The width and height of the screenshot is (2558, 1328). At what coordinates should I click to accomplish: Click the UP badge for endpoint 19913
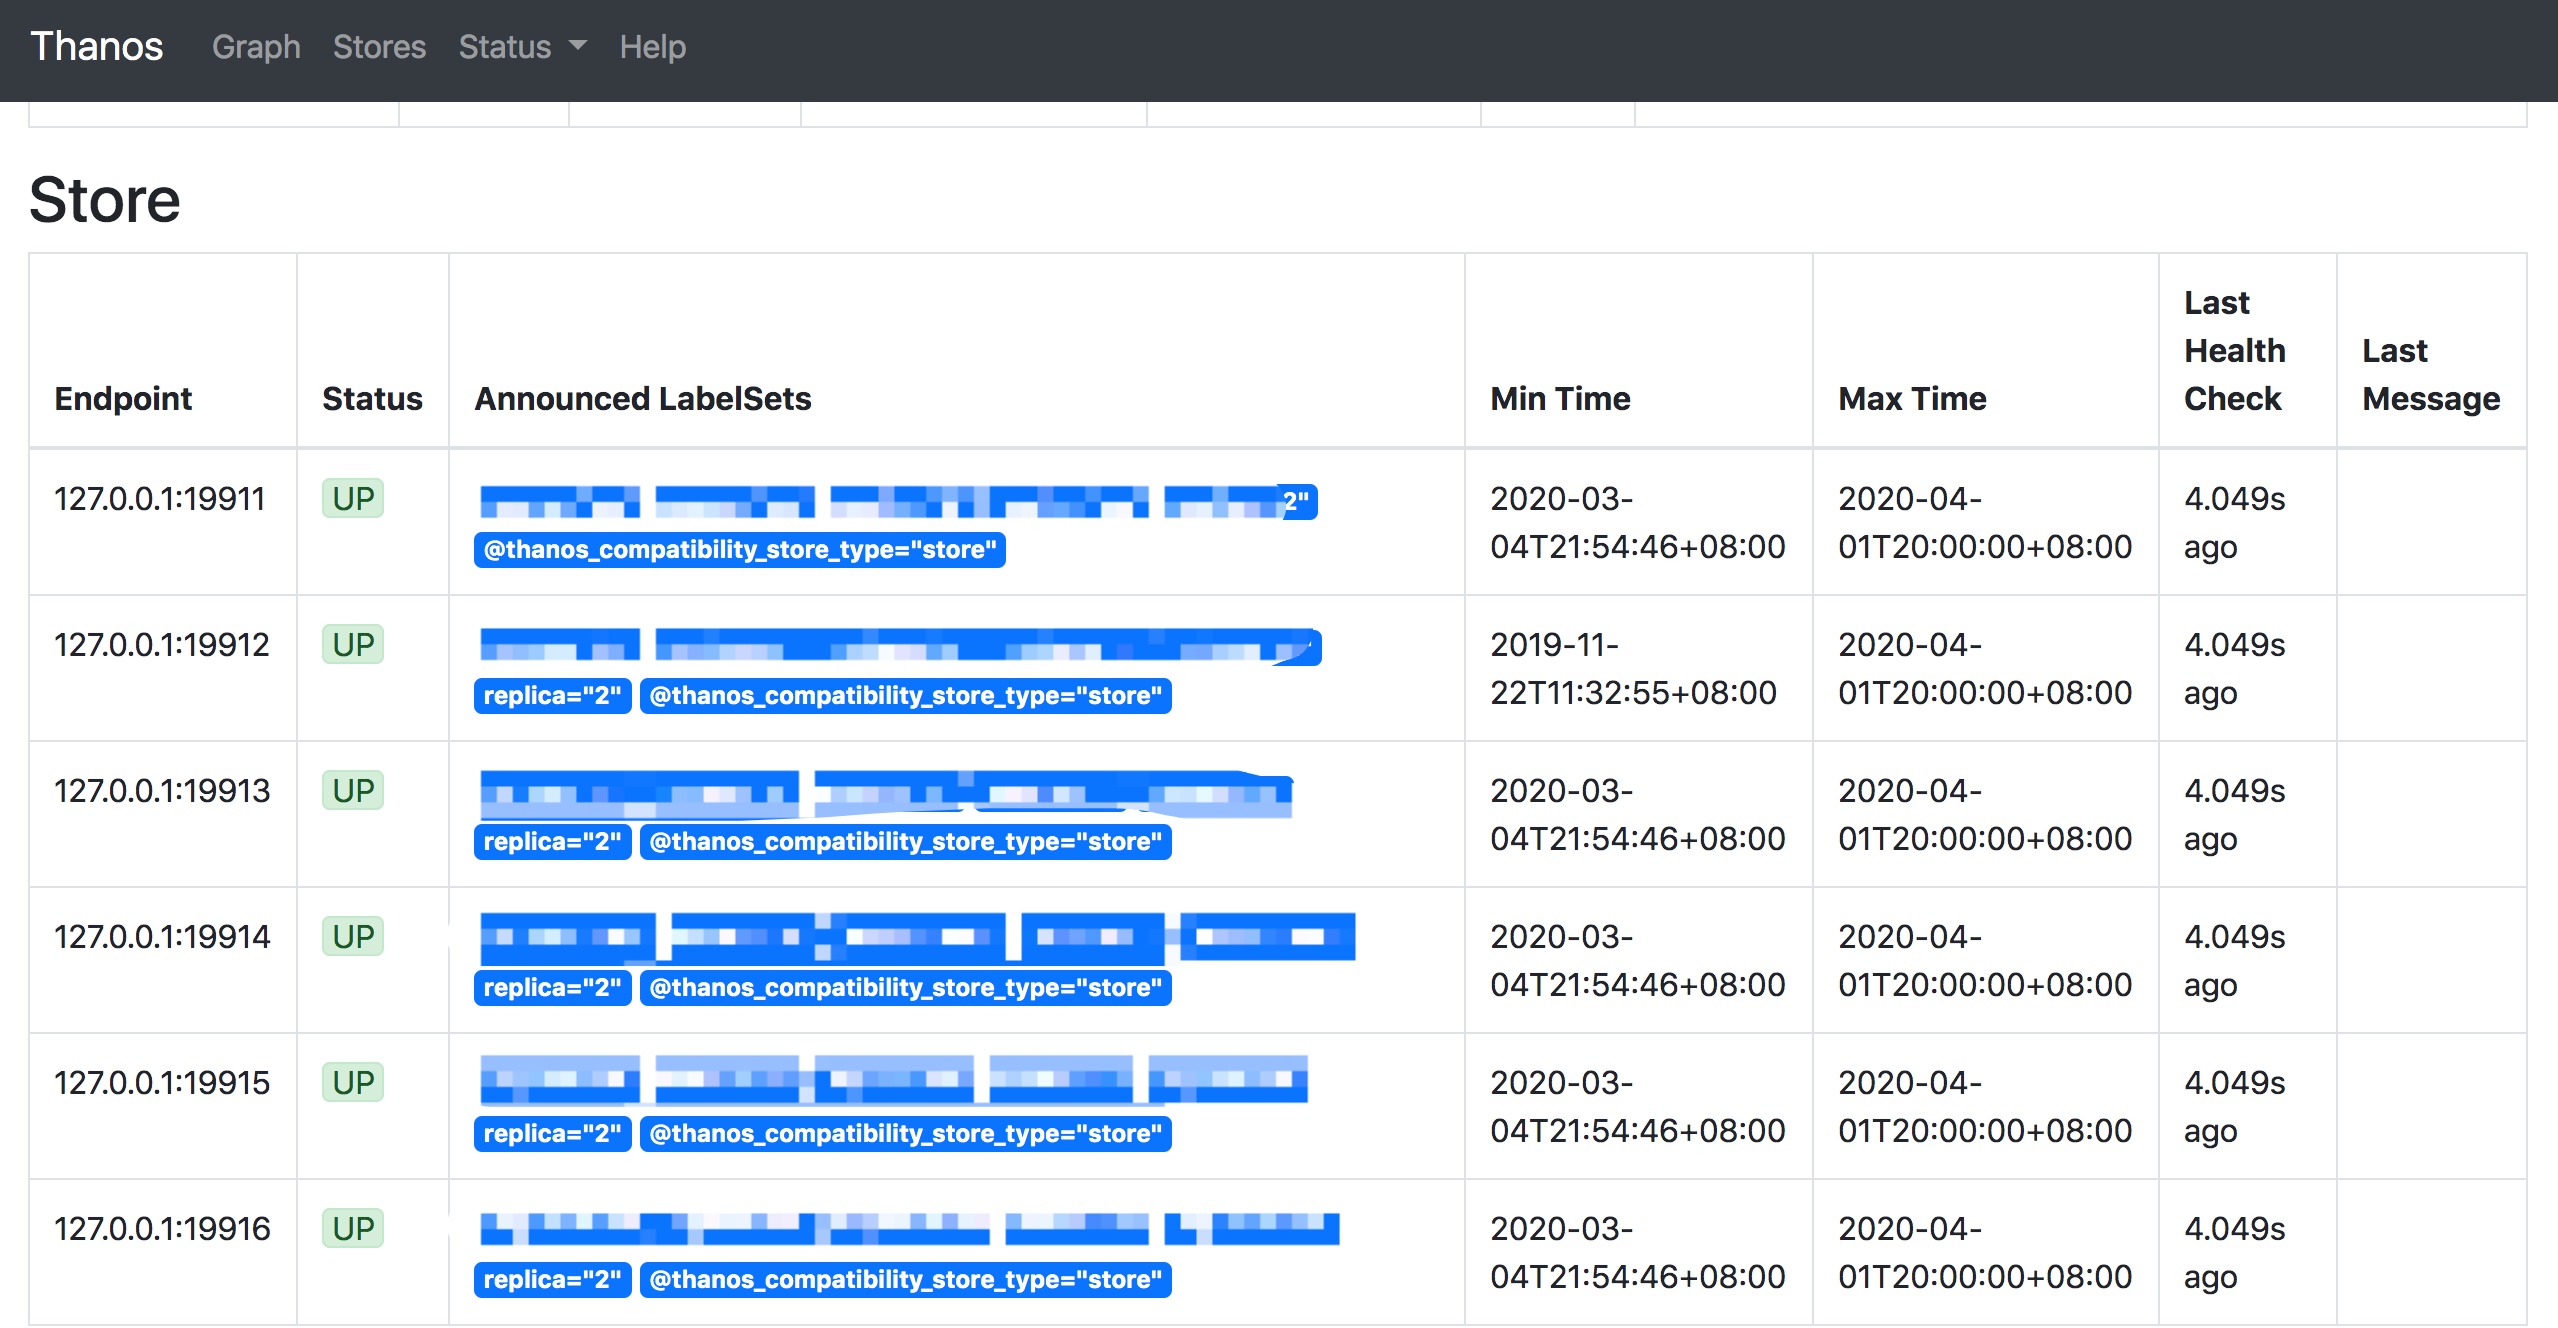pos(353,790)
